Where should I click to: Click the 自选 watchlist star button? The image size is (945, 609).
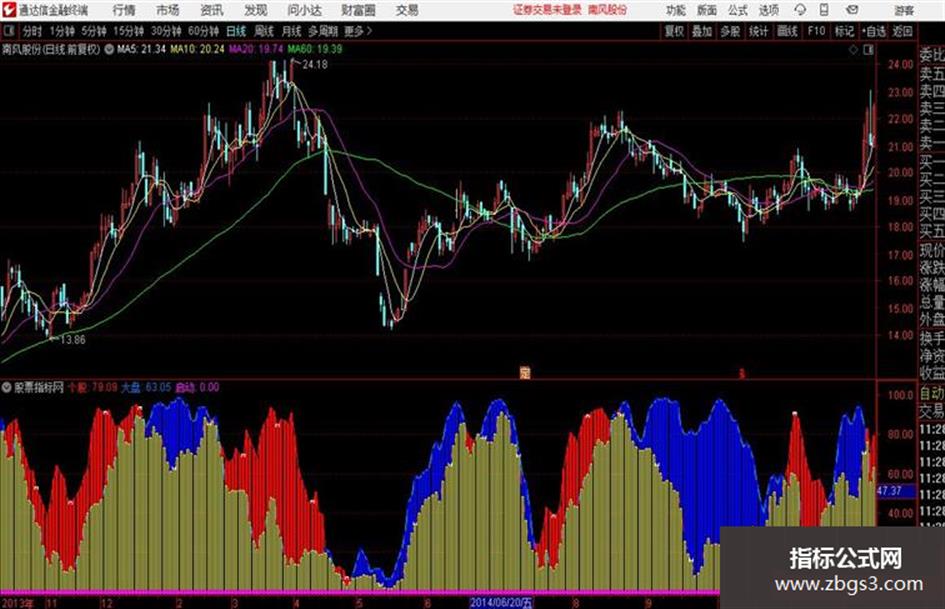(873, 31)
